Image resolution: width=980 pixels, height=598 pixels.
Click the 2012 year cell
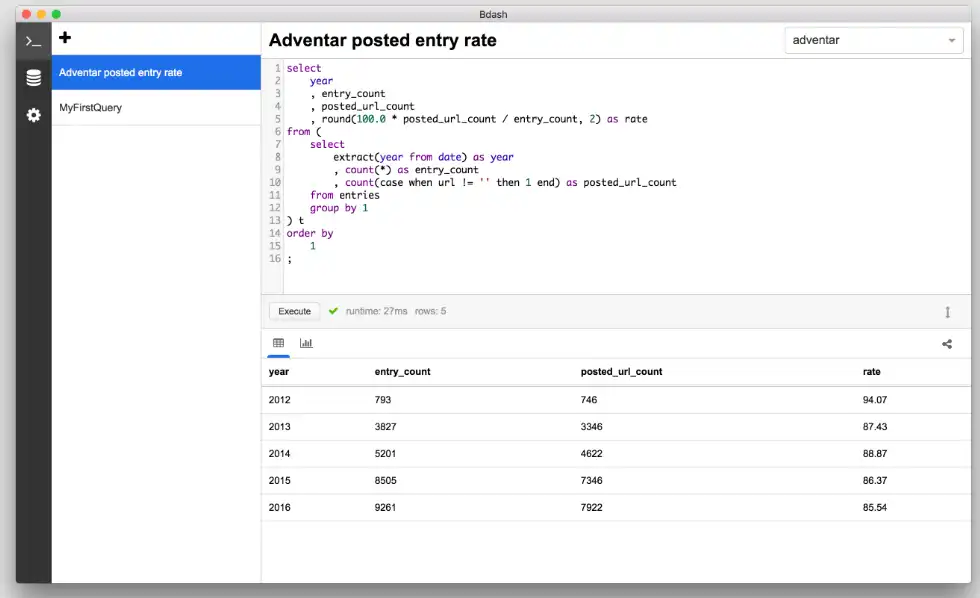click(x=279, y=400)
